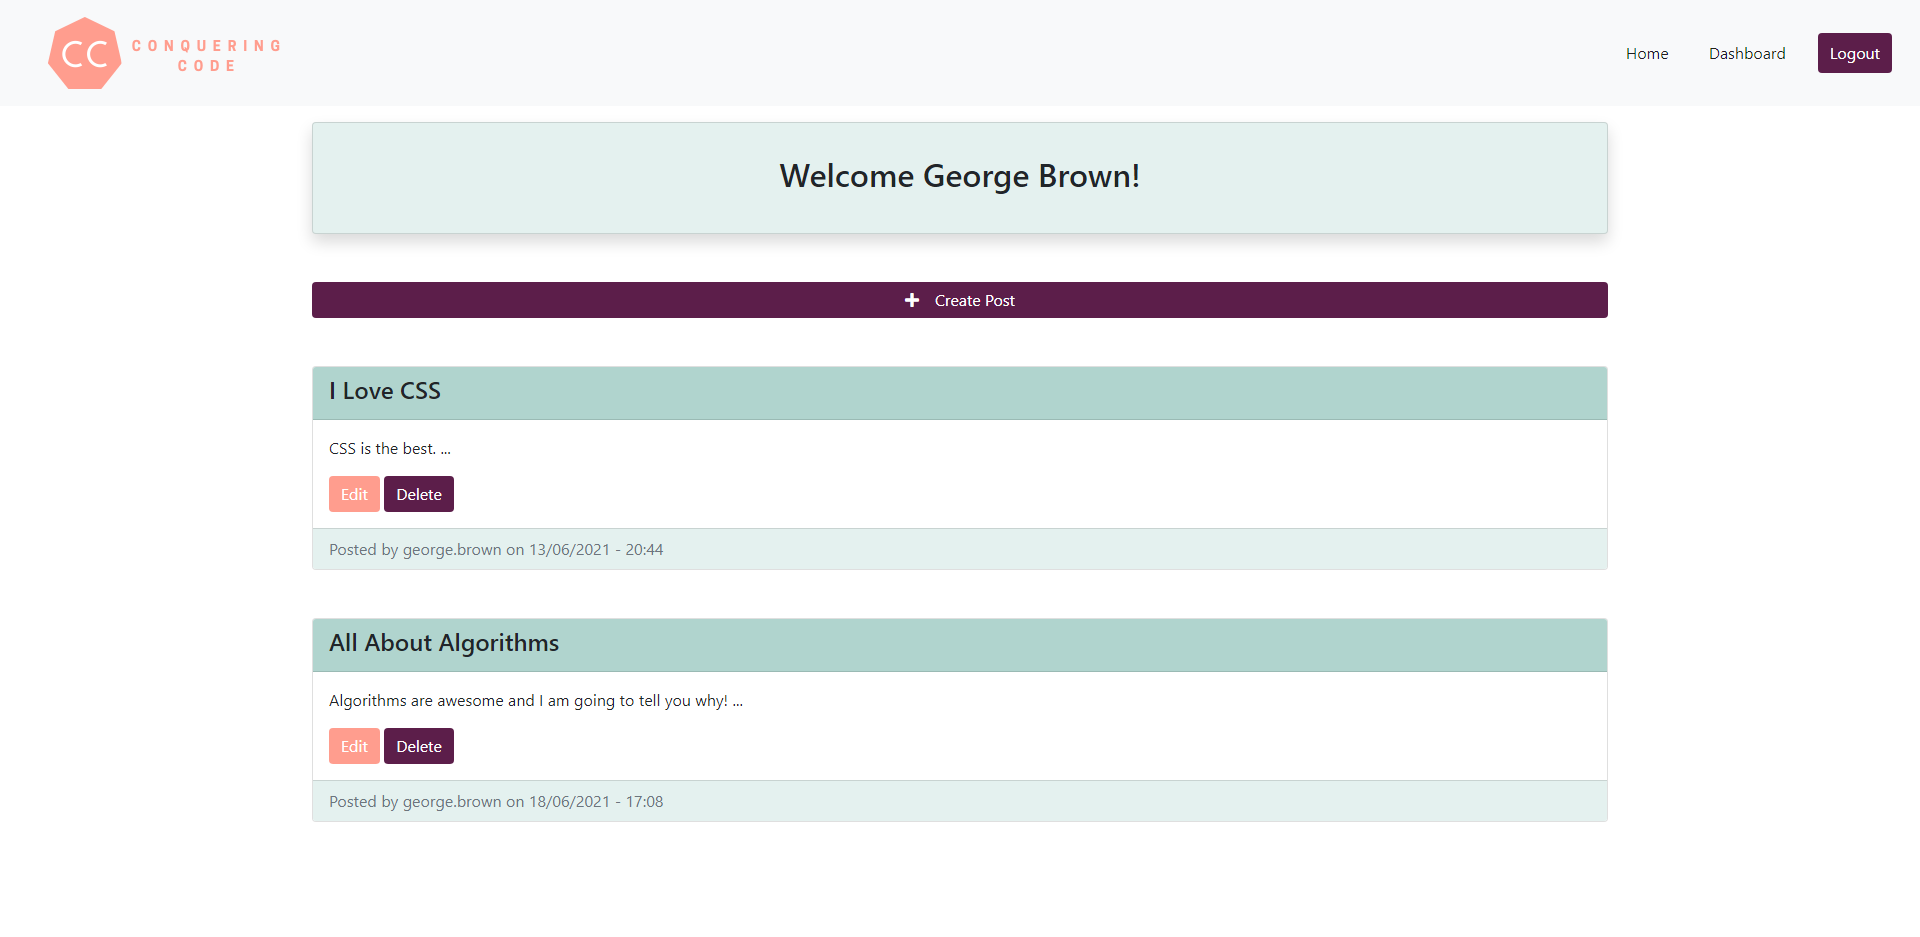
Task: Delete the I Love CSS post
Action: tap(418, 494)
